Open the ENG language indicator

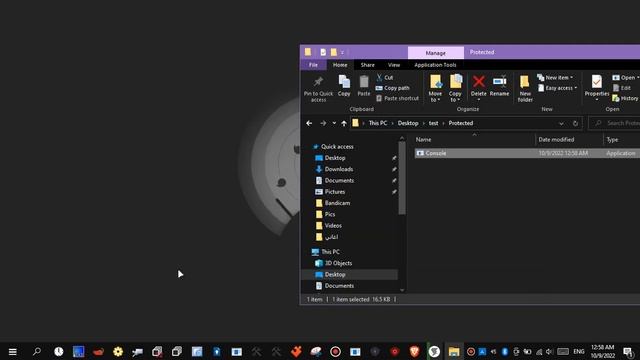point(579,351)
